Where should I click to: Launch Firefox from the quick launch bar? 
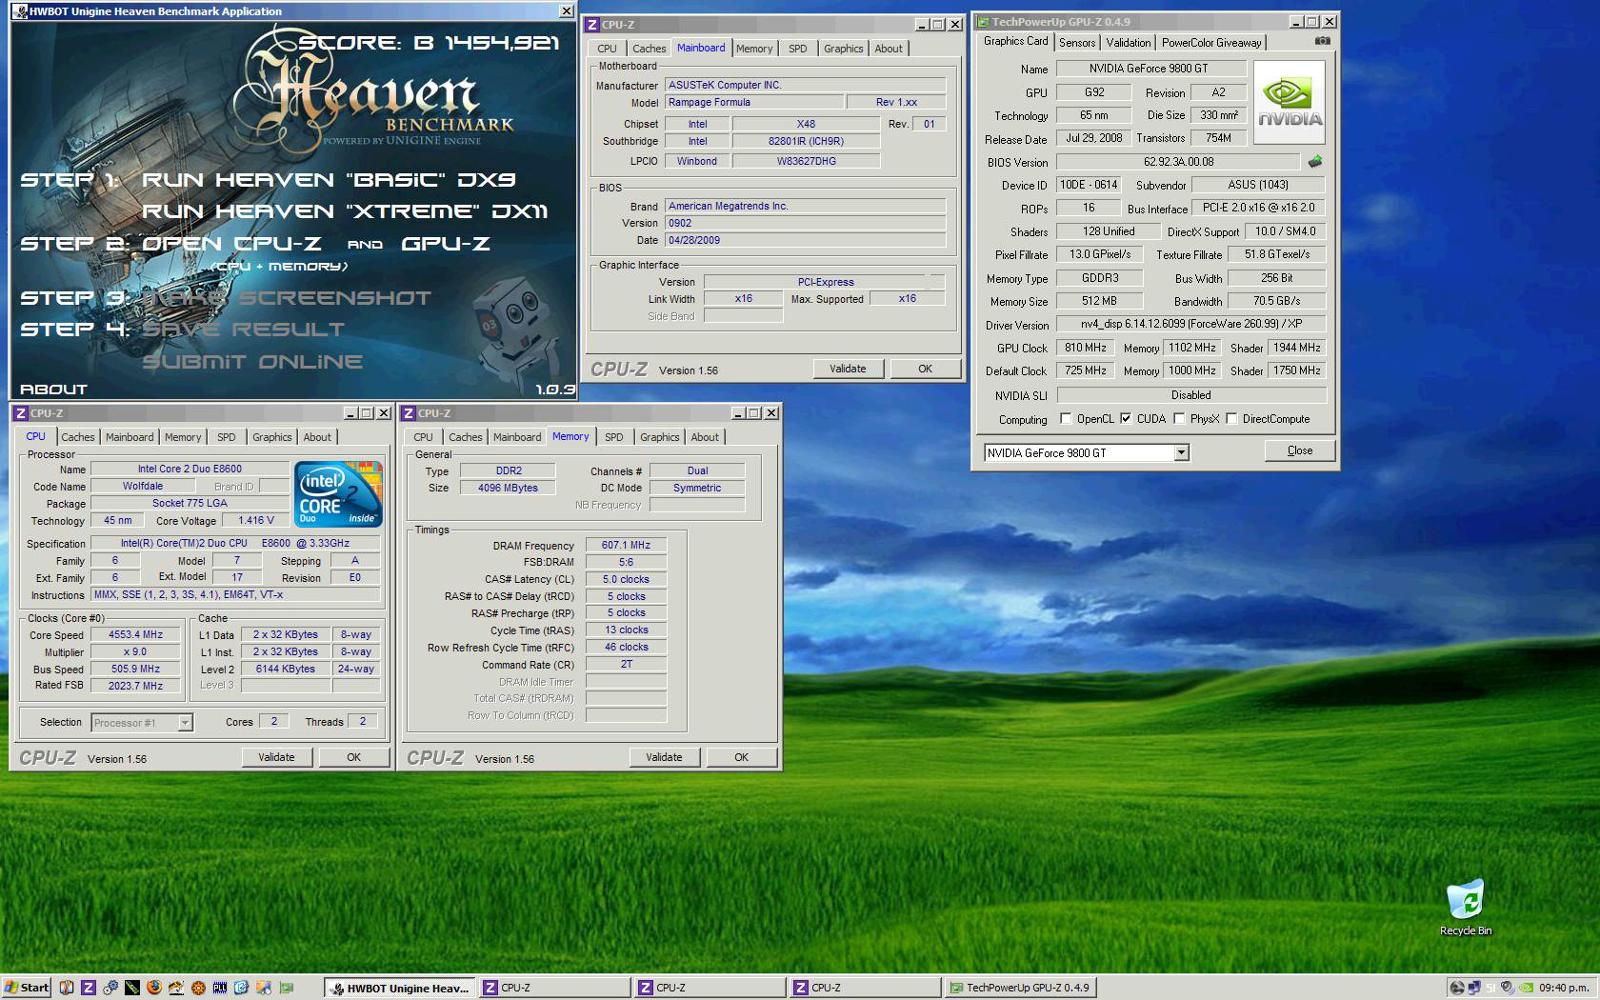pyautogui.click(x=154, y=987)
